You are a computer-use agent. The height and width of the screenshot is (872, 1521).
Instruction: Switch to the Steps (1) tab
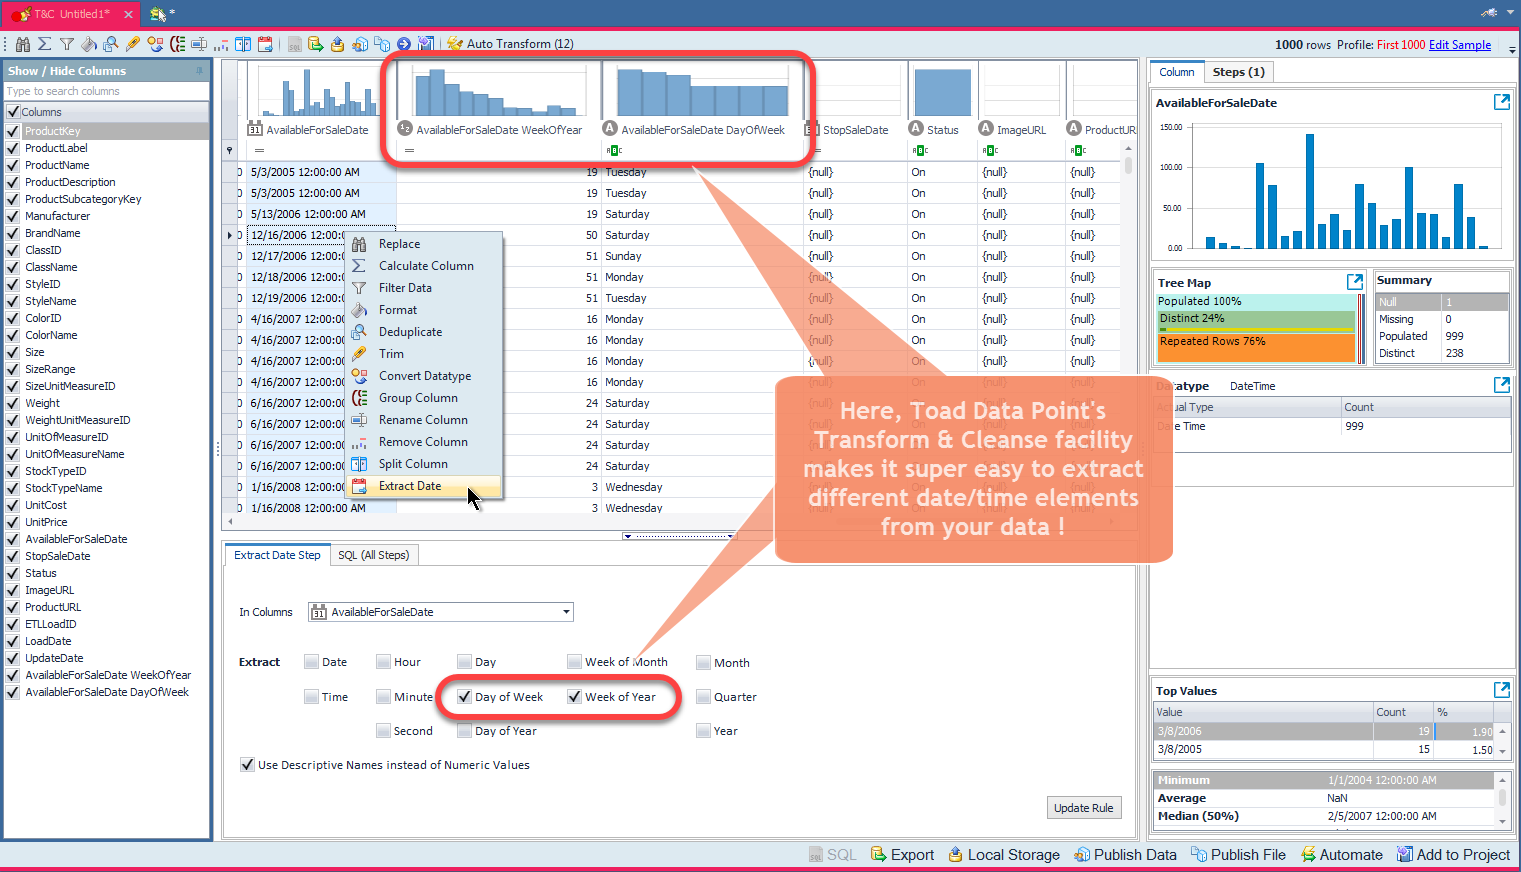pyautogui.click(x=1238, y=72)
